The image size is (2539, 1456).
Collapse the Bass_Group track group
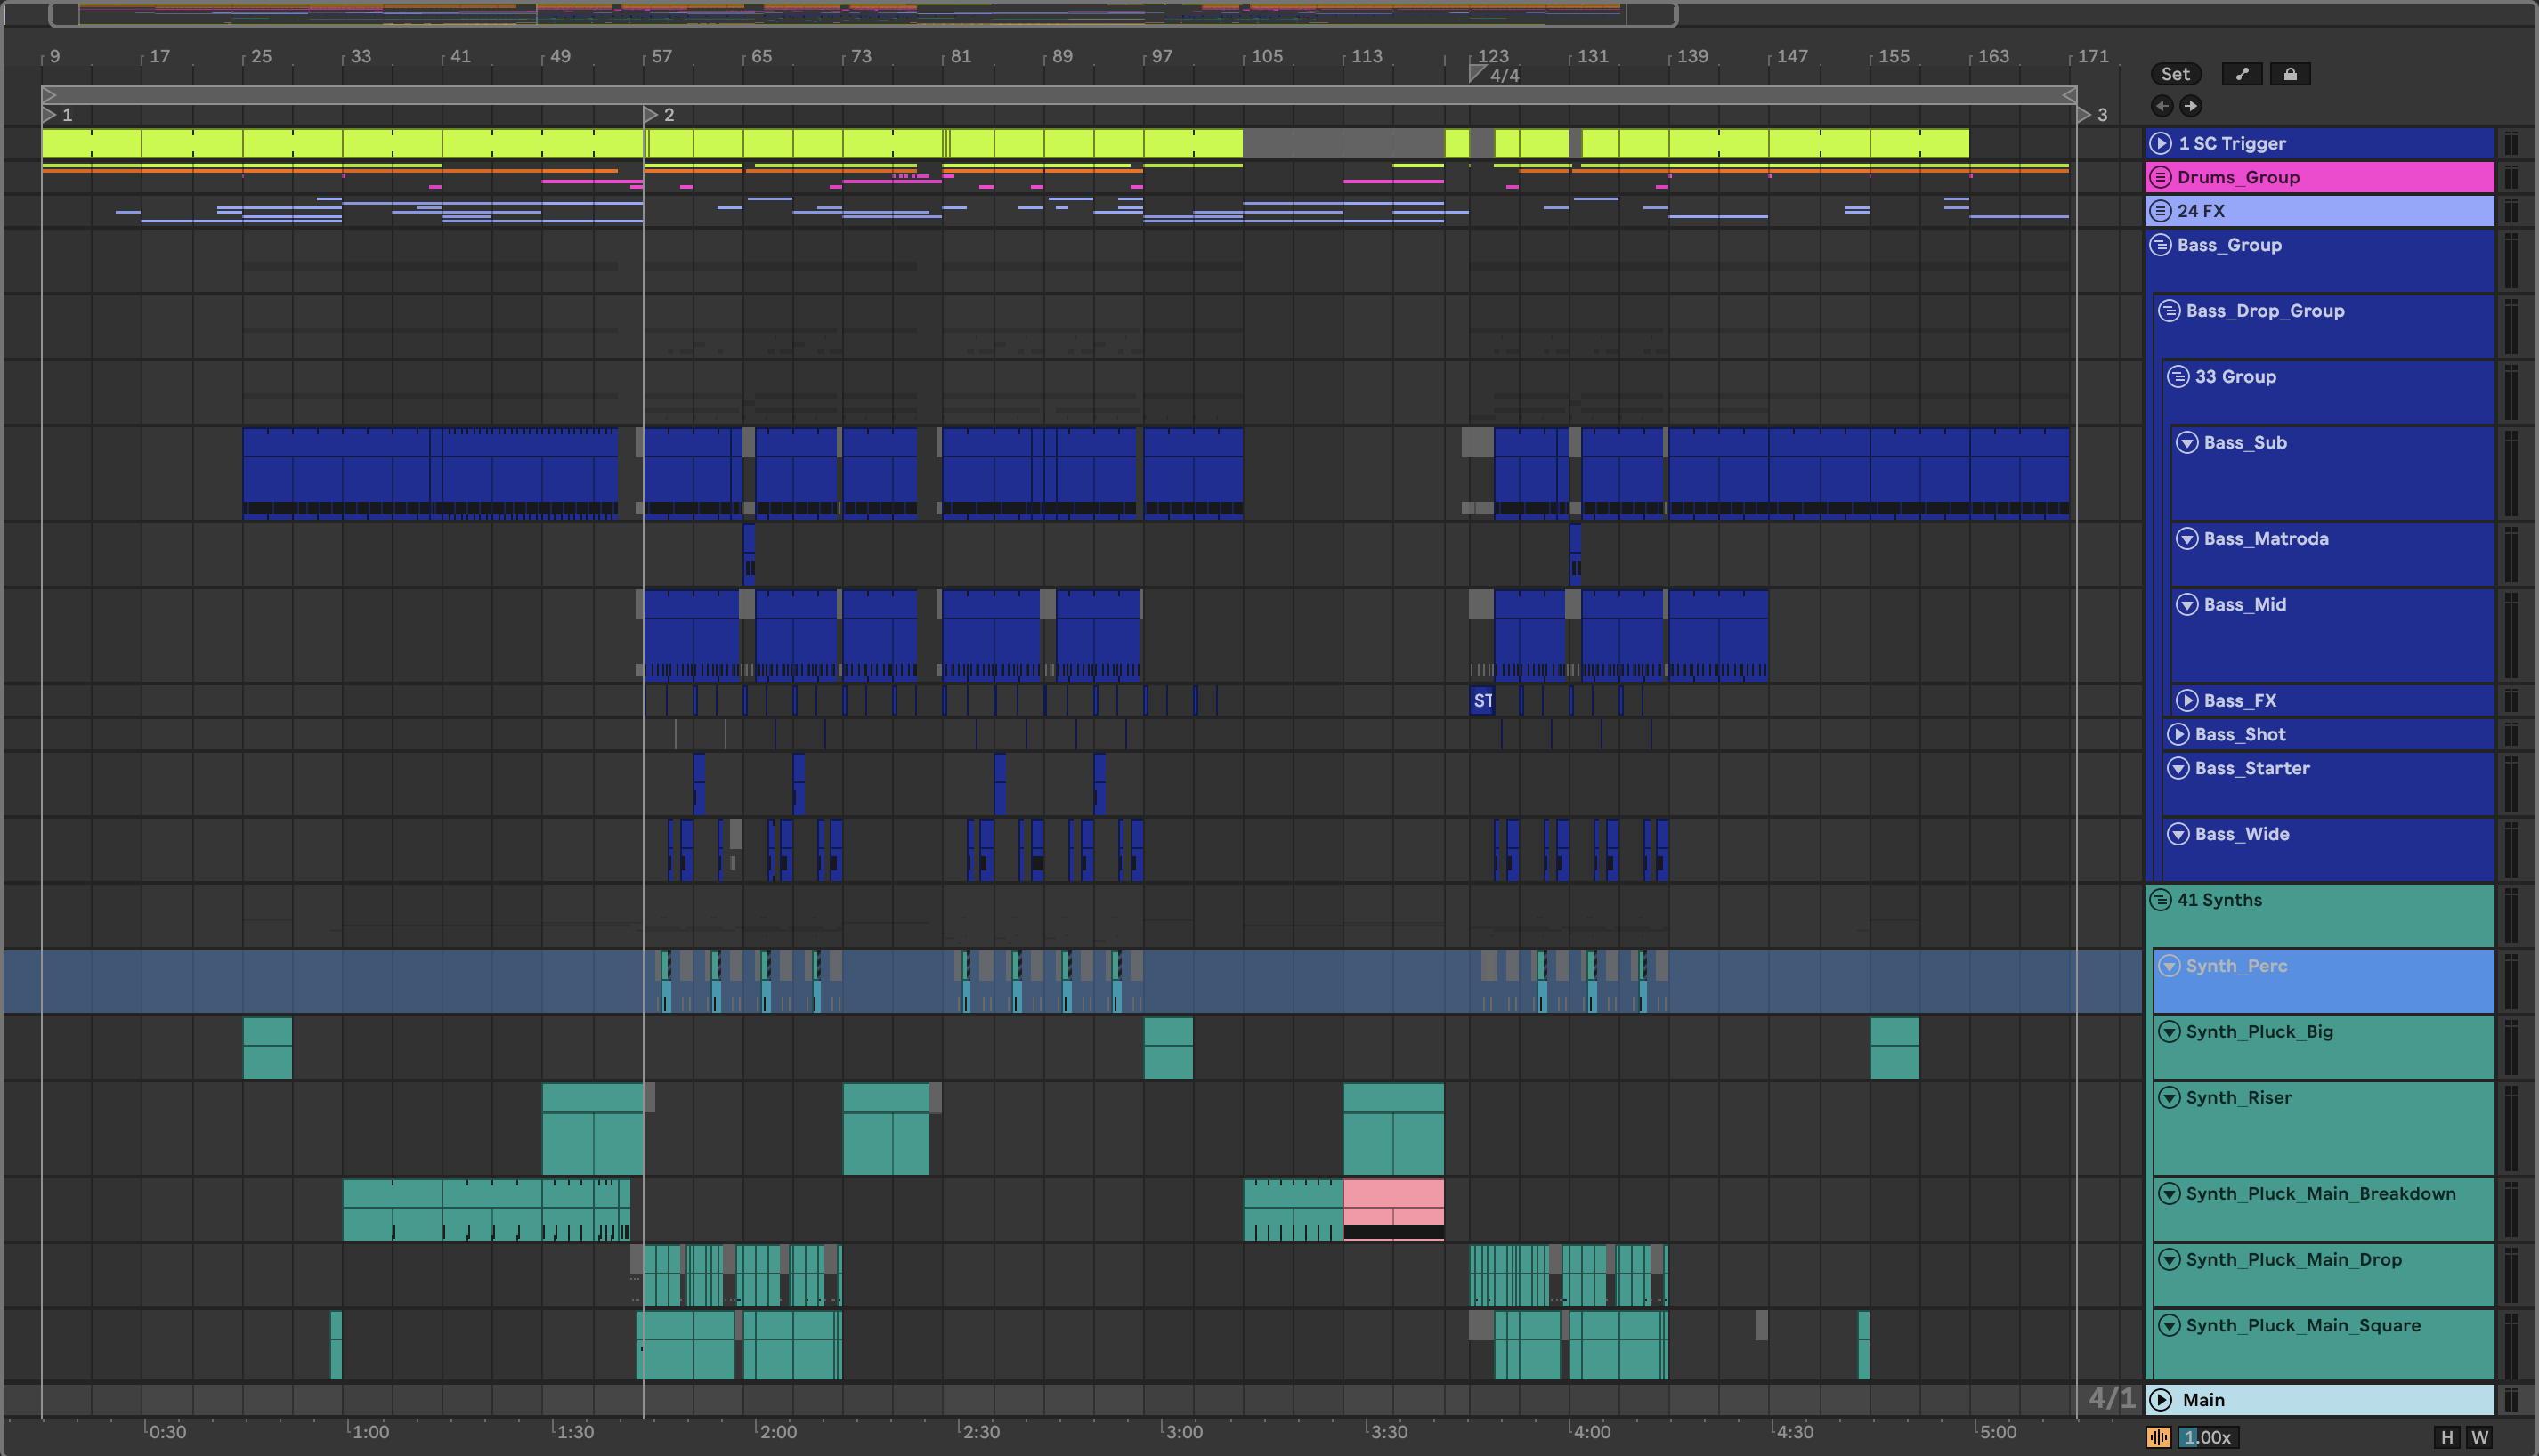[x=2160, y=245]
